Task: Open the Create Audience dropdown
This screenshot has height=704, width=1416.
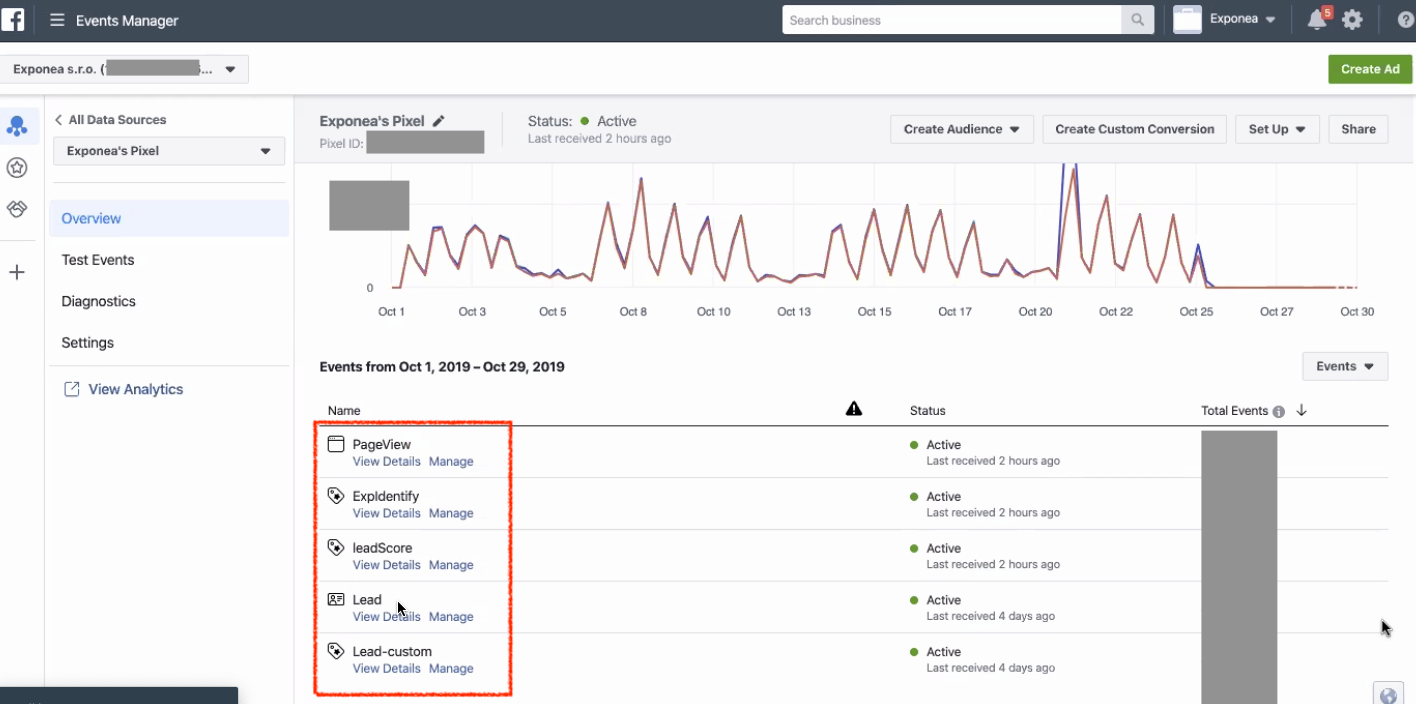Action: (x=962, y=129)
